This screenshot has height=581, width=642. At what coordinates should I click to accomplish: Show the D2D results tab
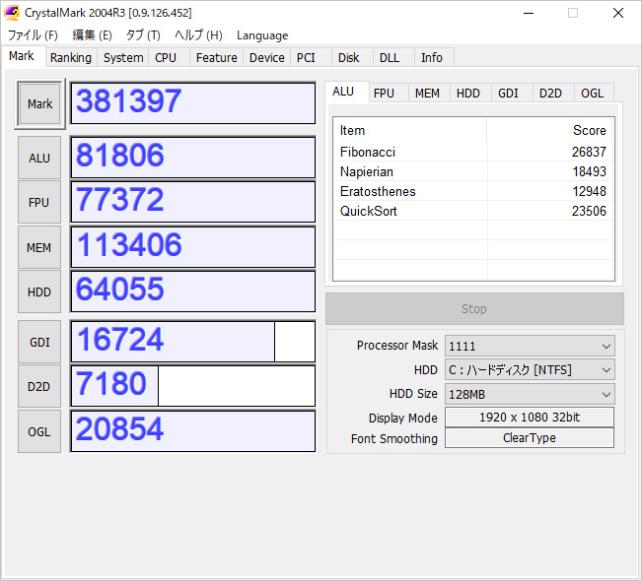point(550,93)
